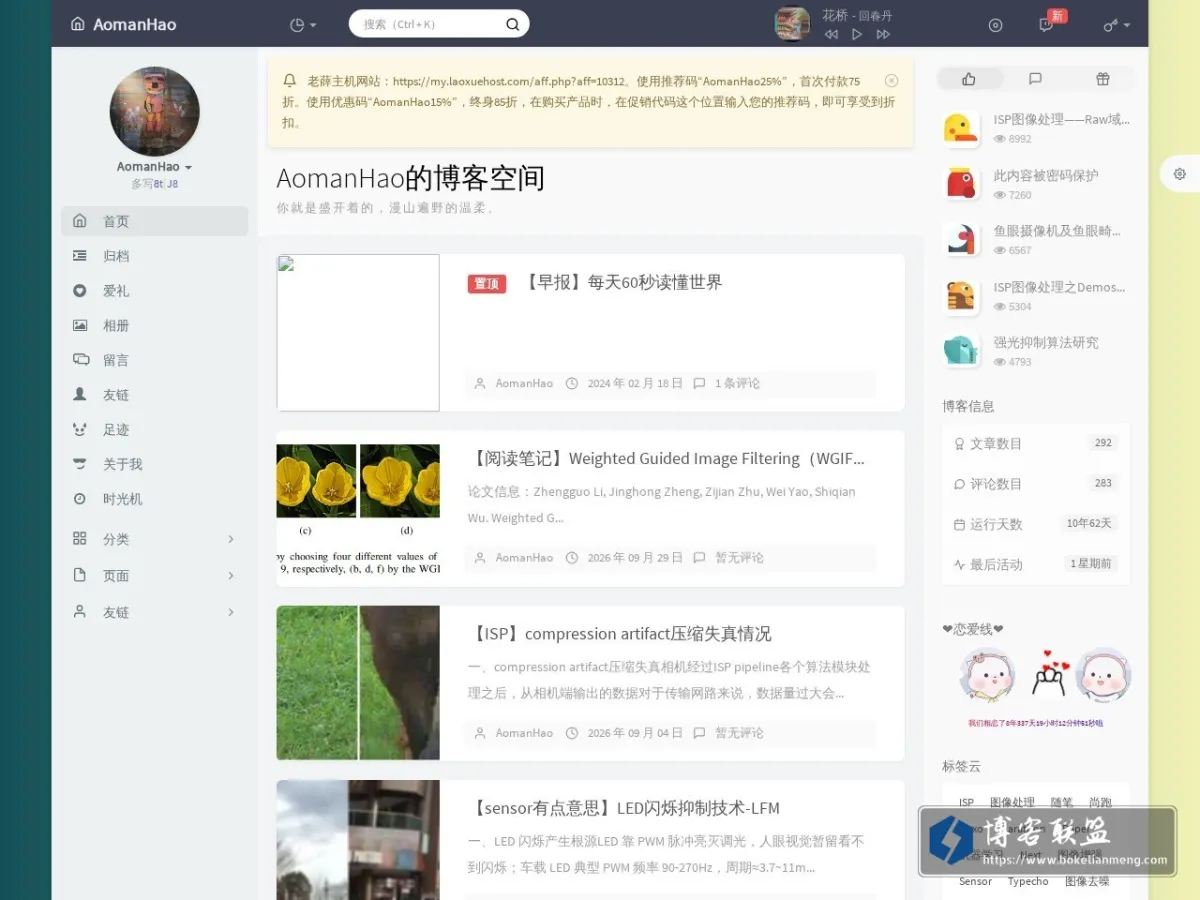Select the Typecho tag
Viewport: 1200px width, 900px height.
pos(1028,881)
